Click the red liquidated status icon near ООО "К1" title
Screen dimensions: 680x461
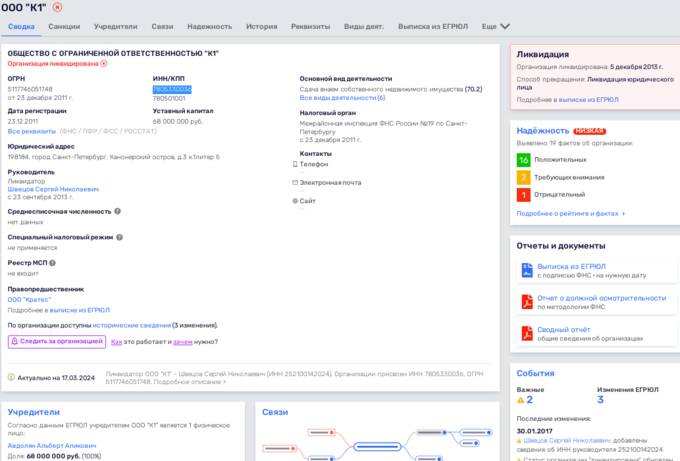(57, 7)
